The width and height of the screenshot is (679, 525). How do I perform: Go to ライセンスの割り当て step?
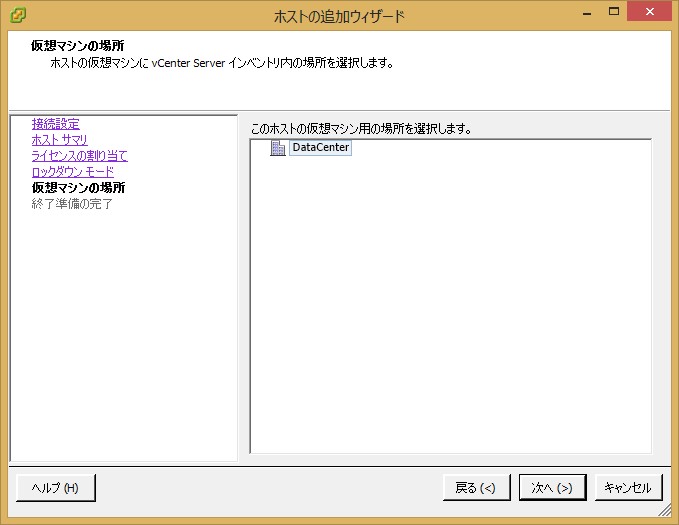80,156
